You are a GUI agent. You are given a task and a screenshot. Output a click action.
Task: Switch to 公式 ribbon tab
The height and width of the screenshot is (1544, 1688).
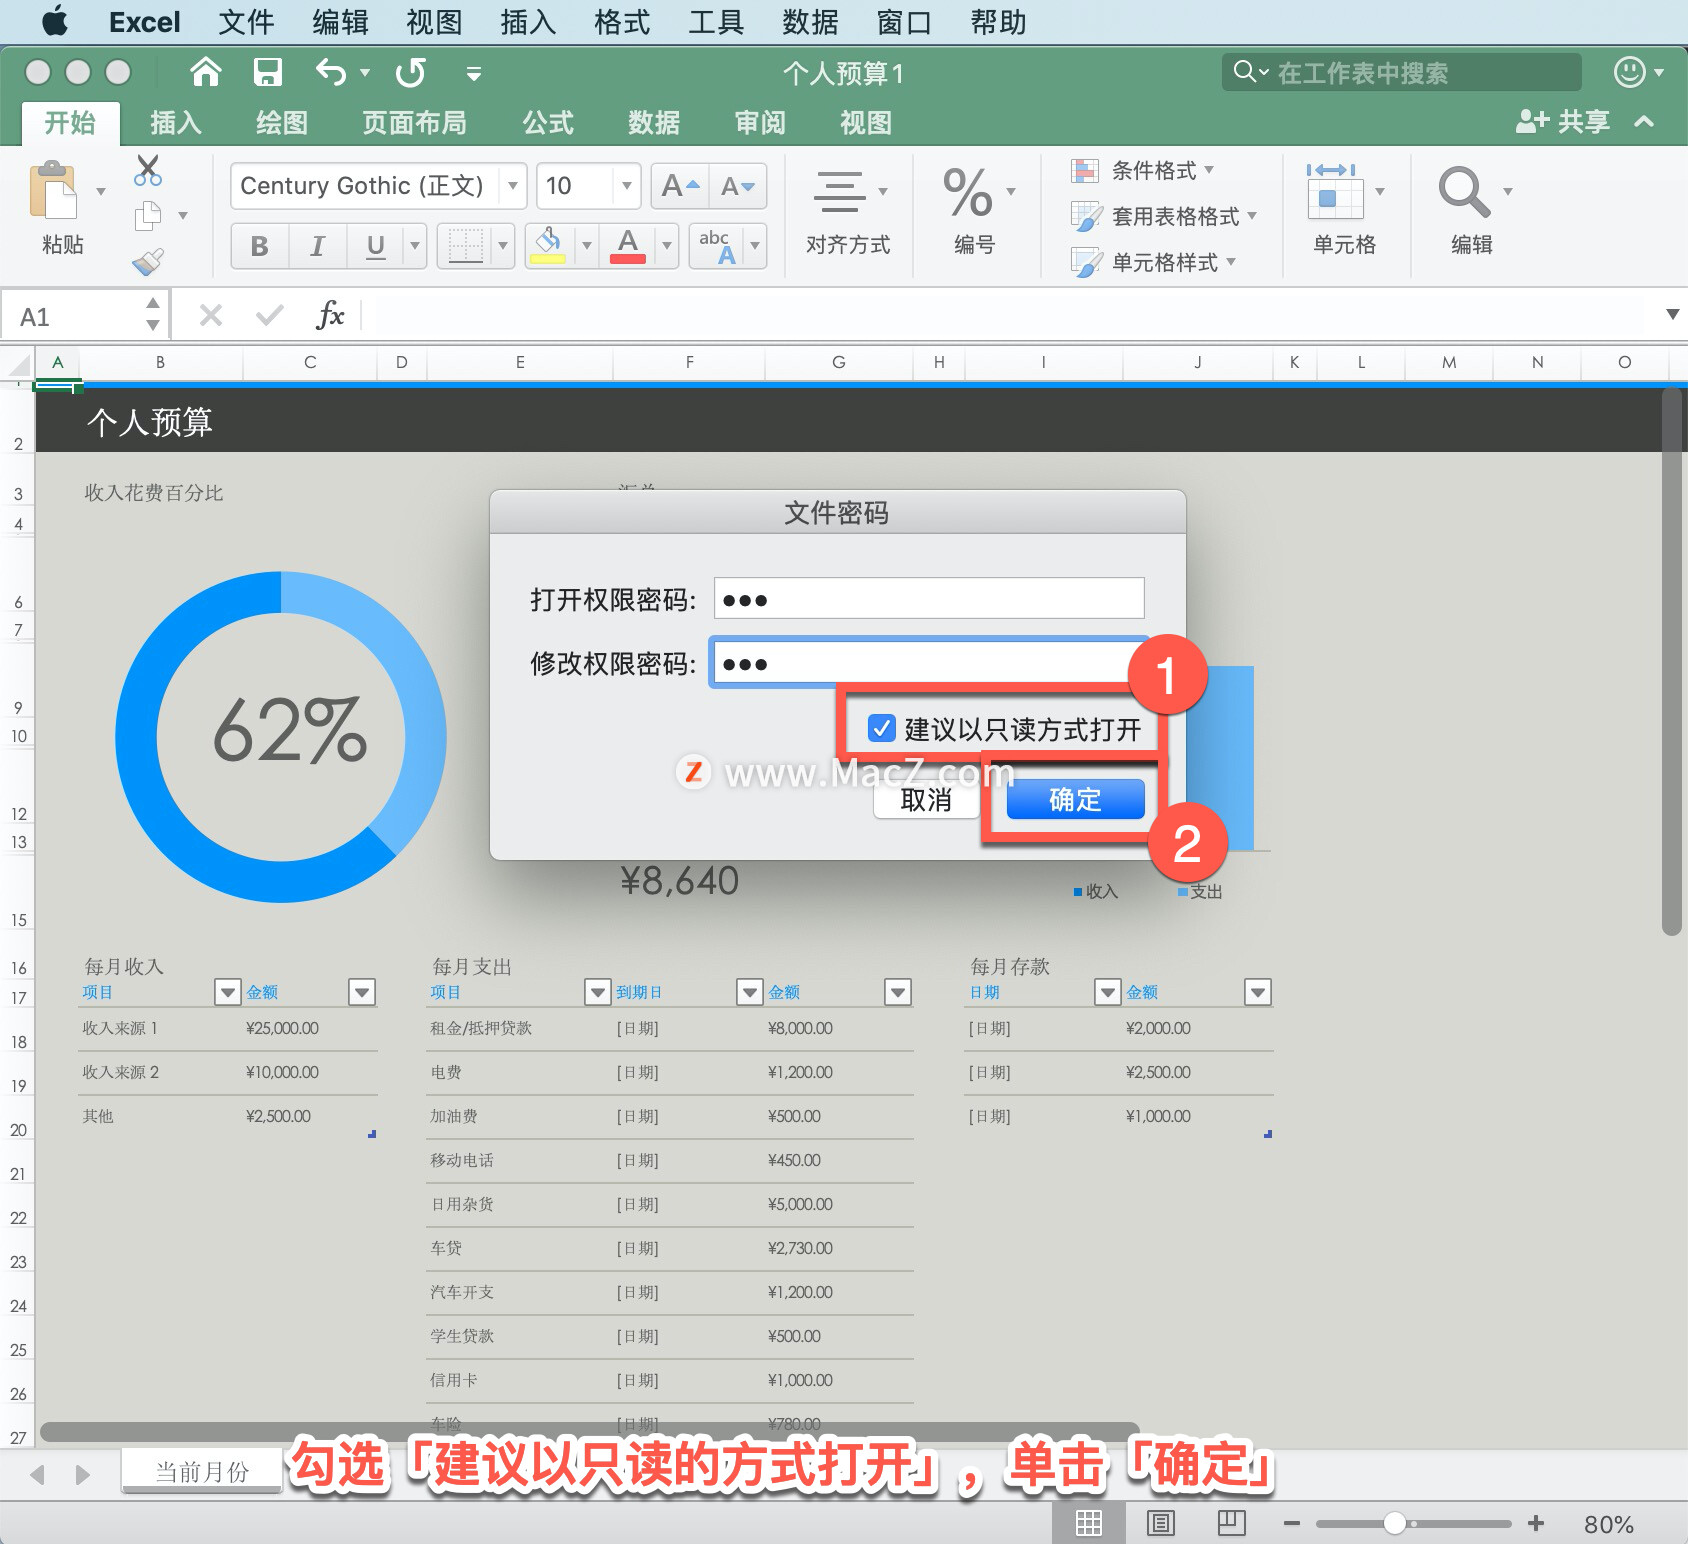(548, 123)
